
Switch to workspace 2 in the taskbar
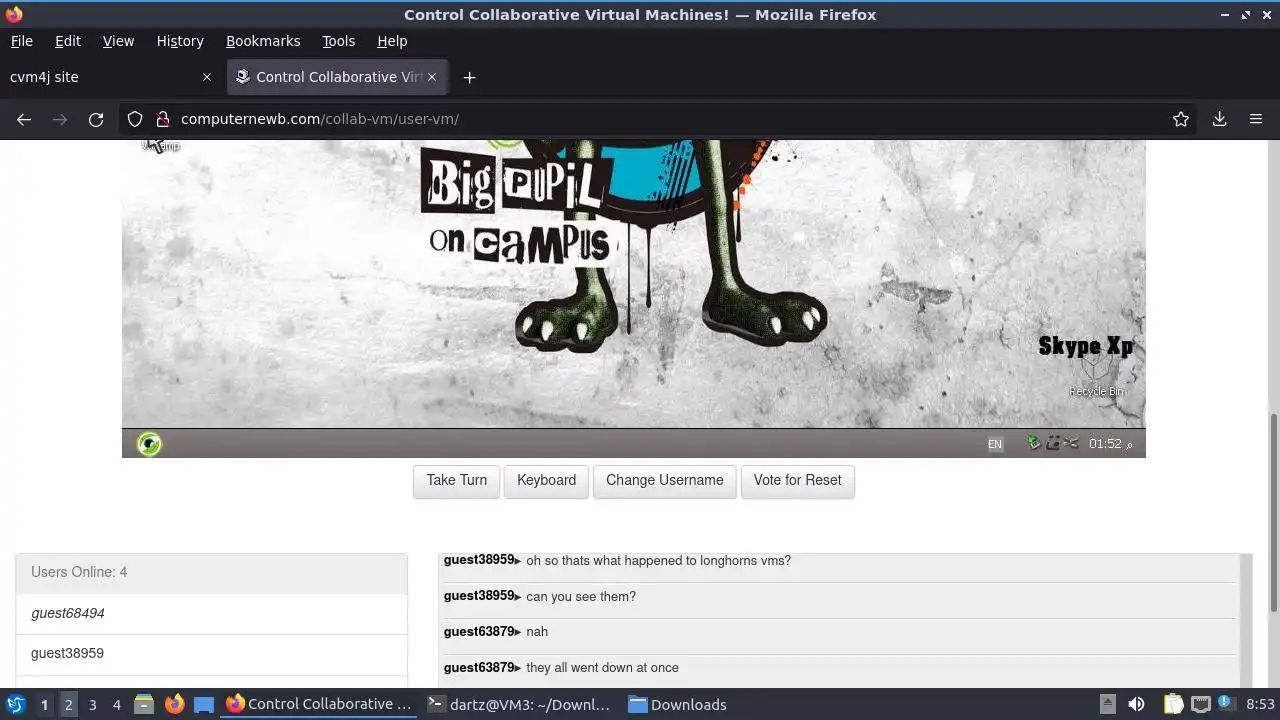tap(68, 705)
